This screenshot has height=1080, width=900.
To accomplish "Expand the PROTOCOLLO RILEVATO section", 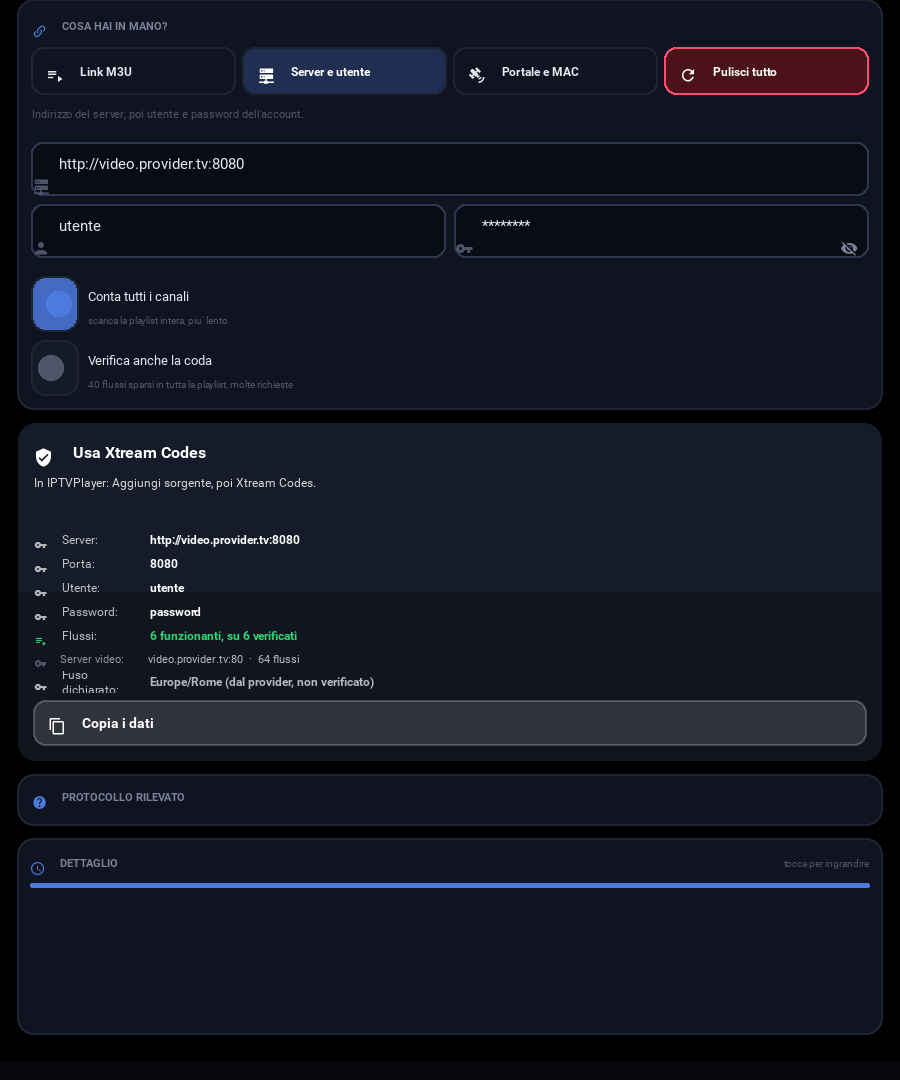I will (x=450, y=800).
